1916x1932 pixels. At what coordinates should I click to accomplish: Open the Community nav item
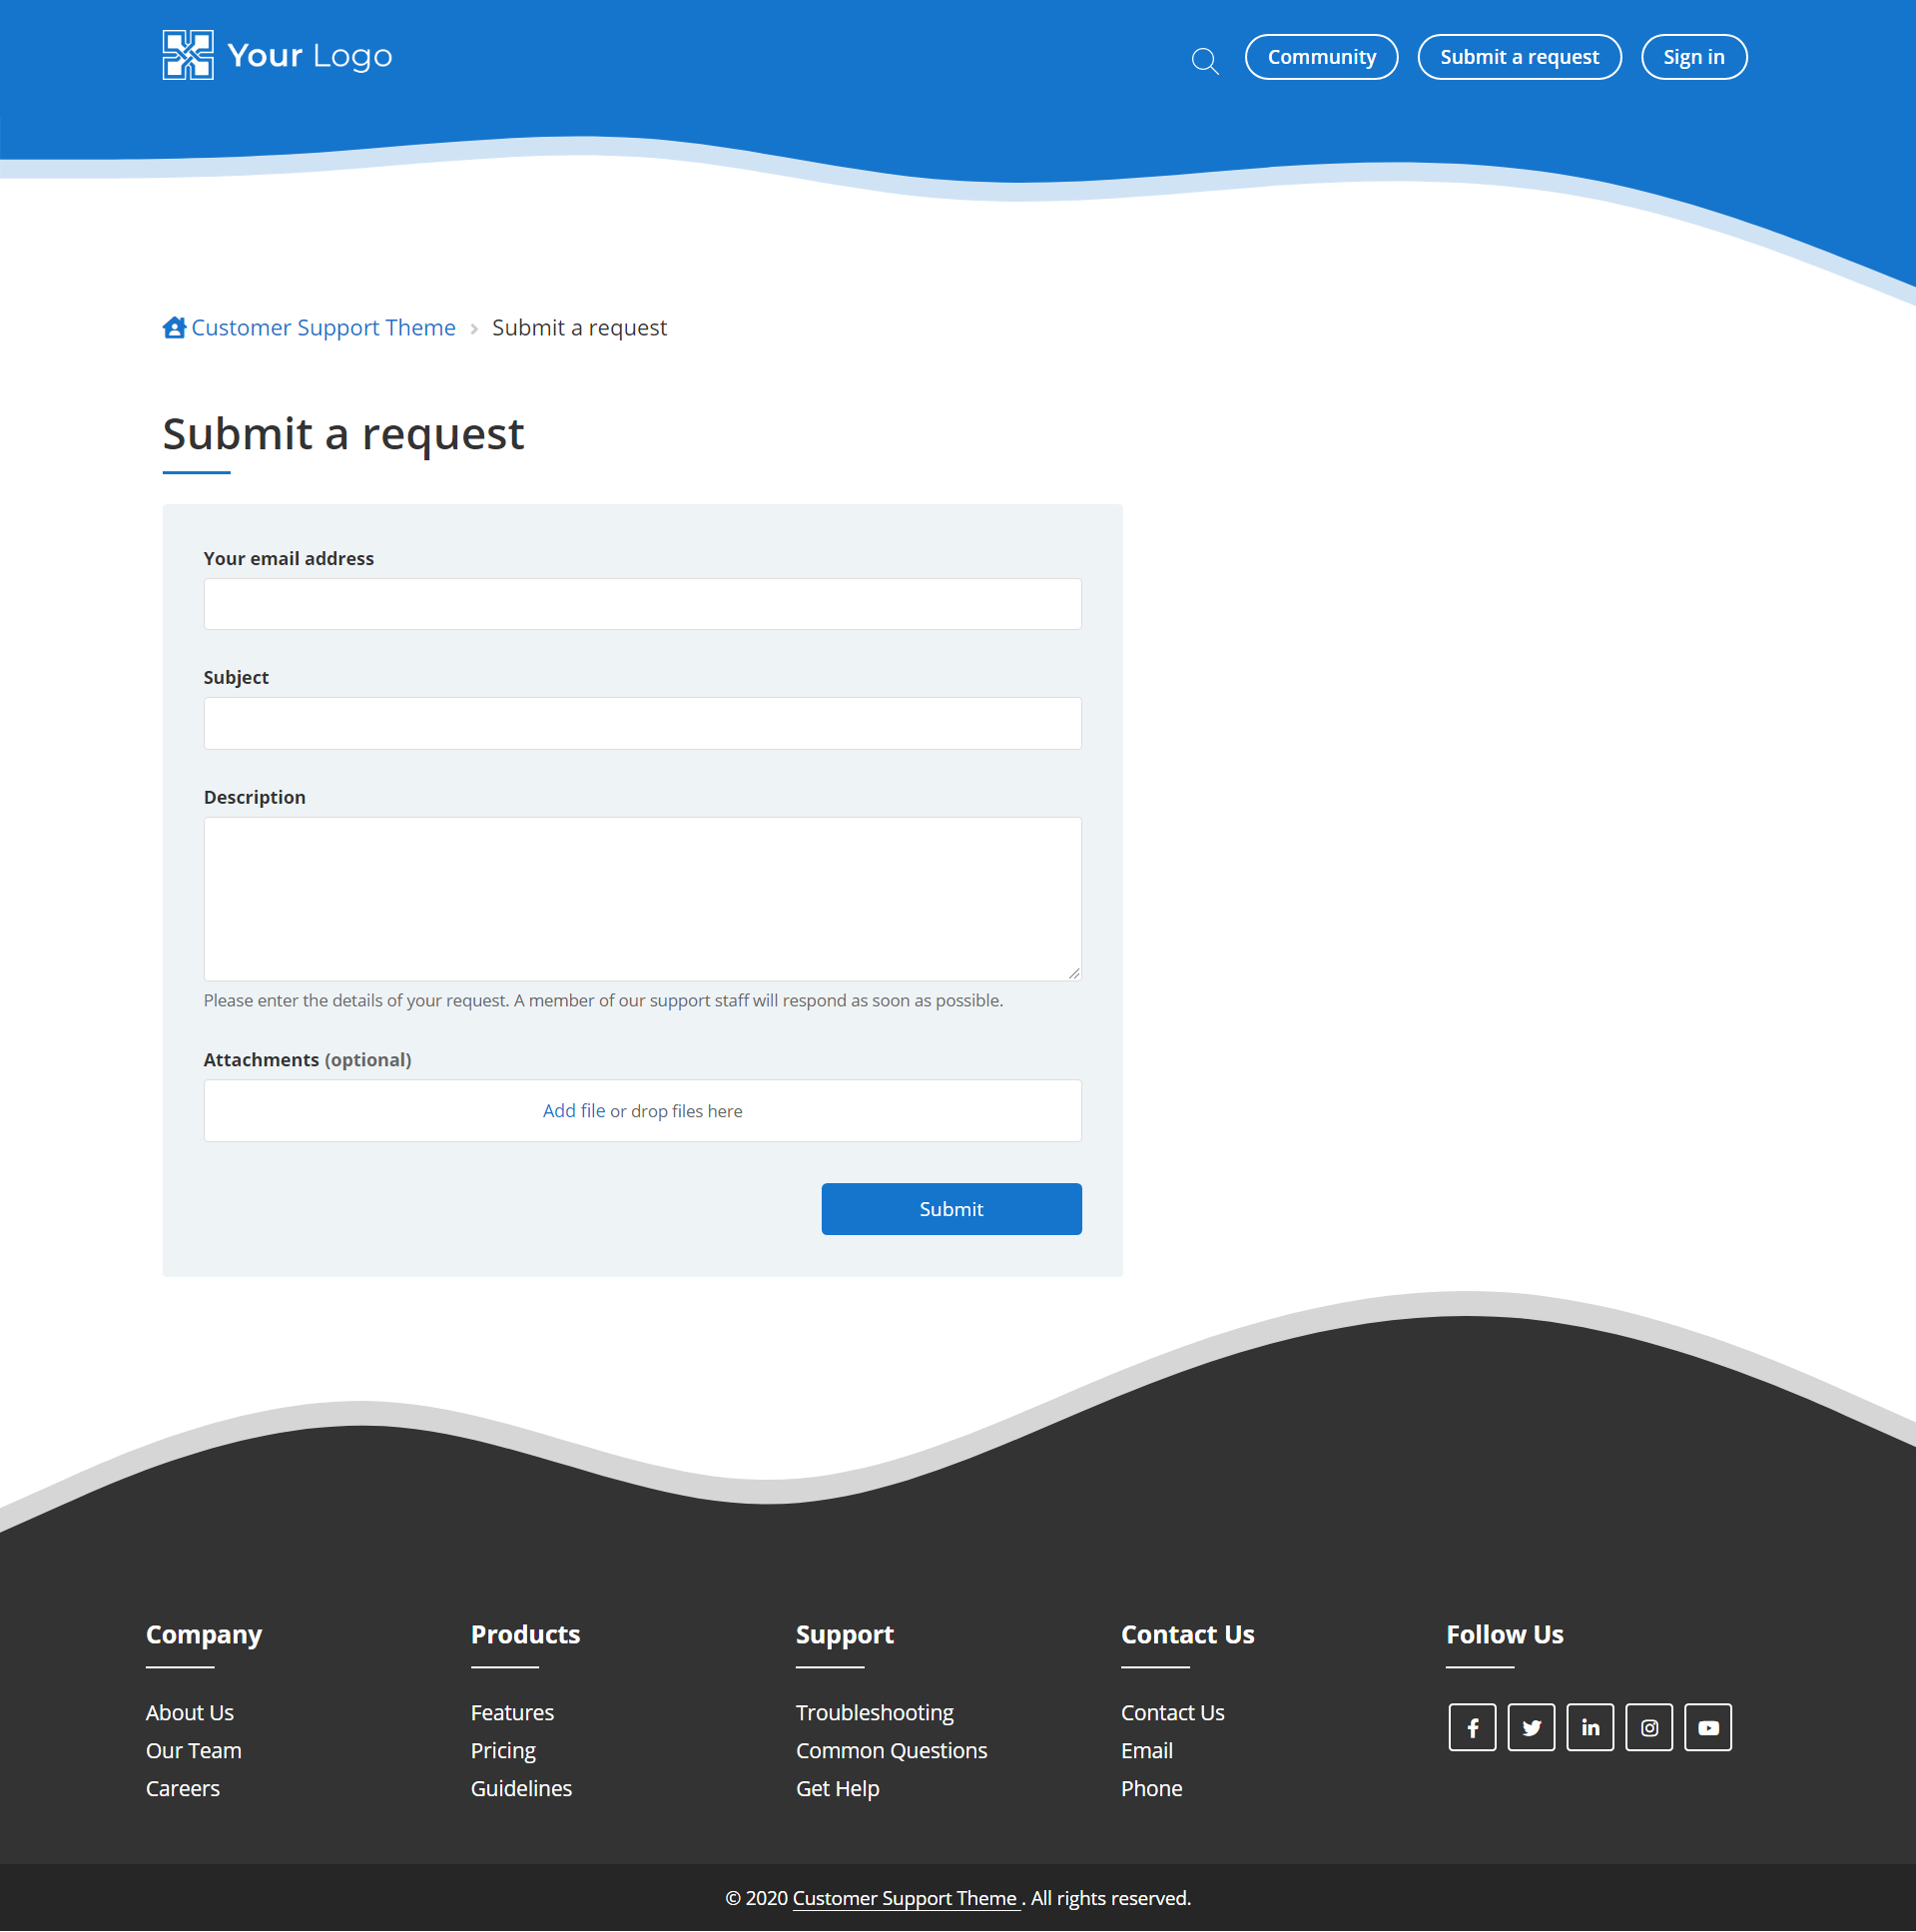tap(1321, 57)
